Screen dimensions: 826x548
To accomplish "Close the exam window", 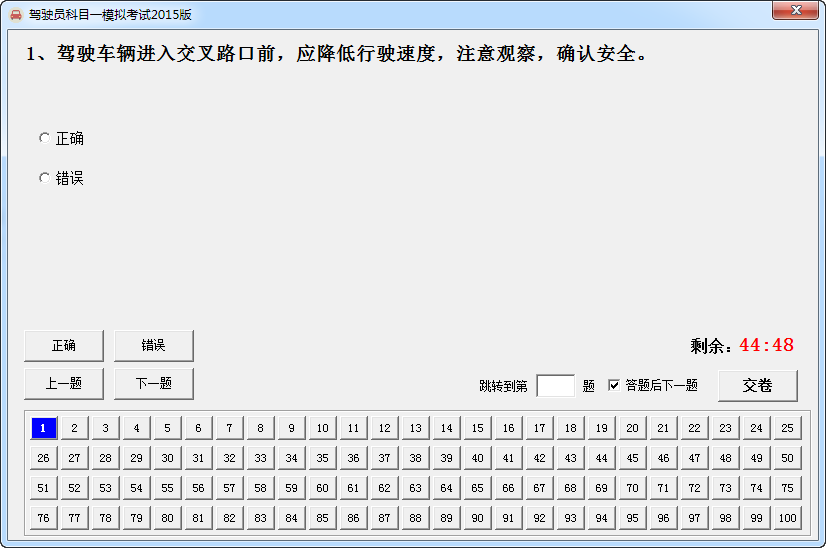I will 796,11.
